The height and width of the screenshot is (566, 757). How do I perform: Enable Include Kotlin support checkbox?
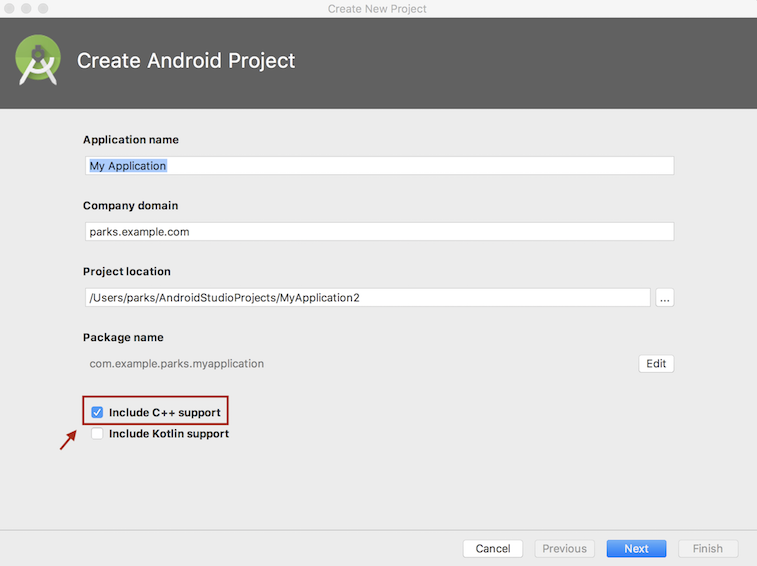97,434
